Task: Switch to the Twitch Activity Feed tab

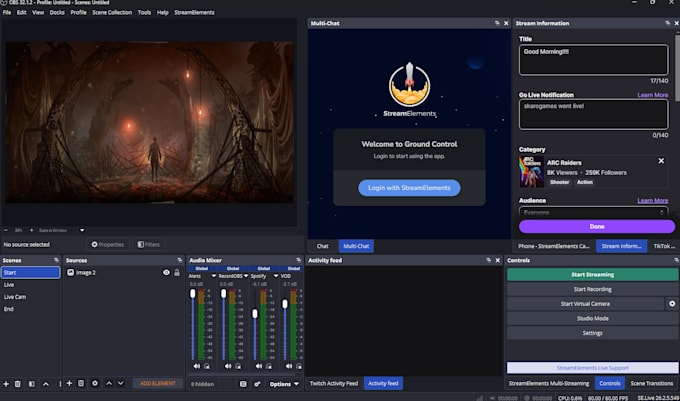Action: [x=334, y=383]
